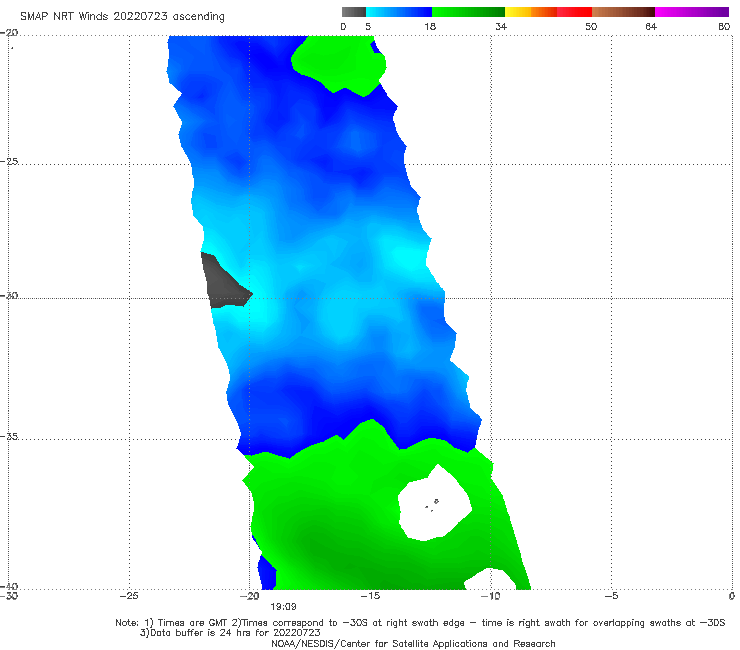Pick the blue 5–18 segment of the color bar
This screenshot has height=650, width=740.
point(399,12)
